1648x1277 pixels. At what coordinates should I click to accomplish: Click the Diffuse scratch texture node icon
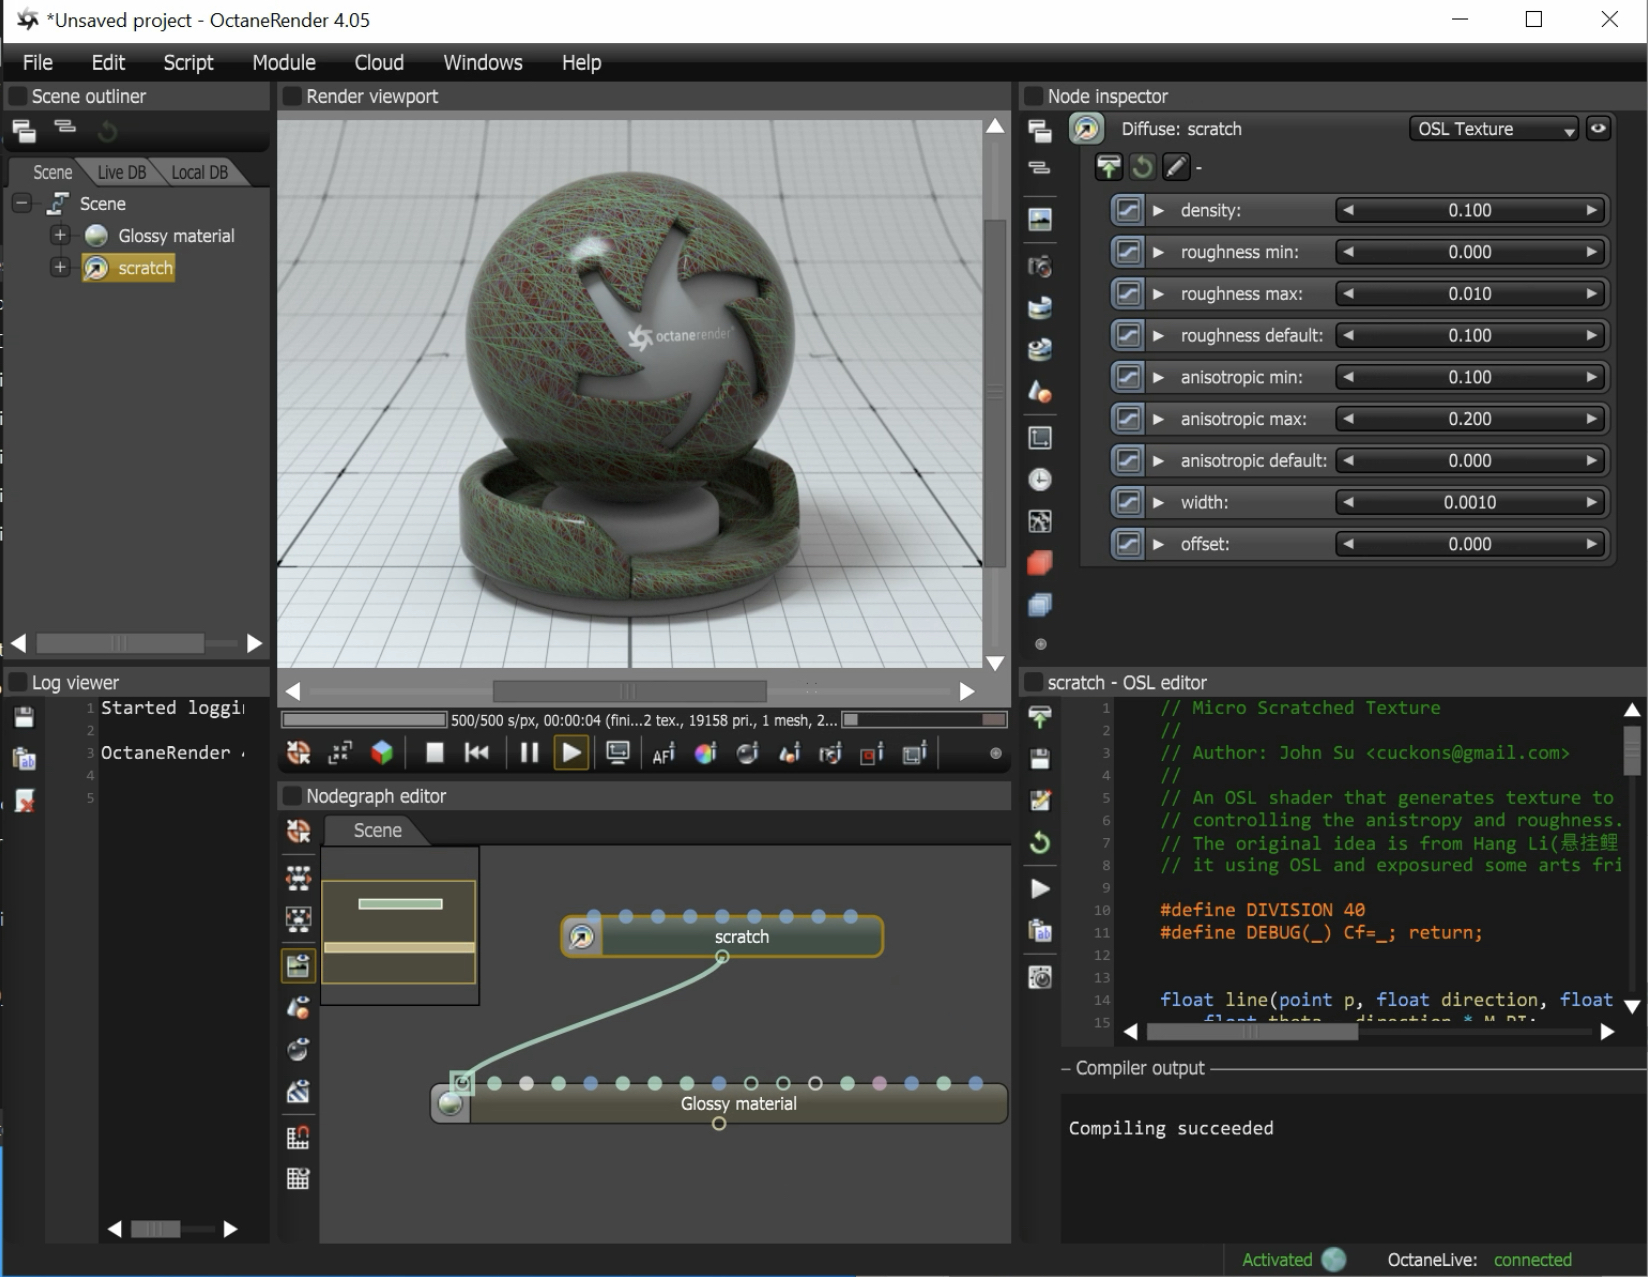click(x=1087, y=129)
